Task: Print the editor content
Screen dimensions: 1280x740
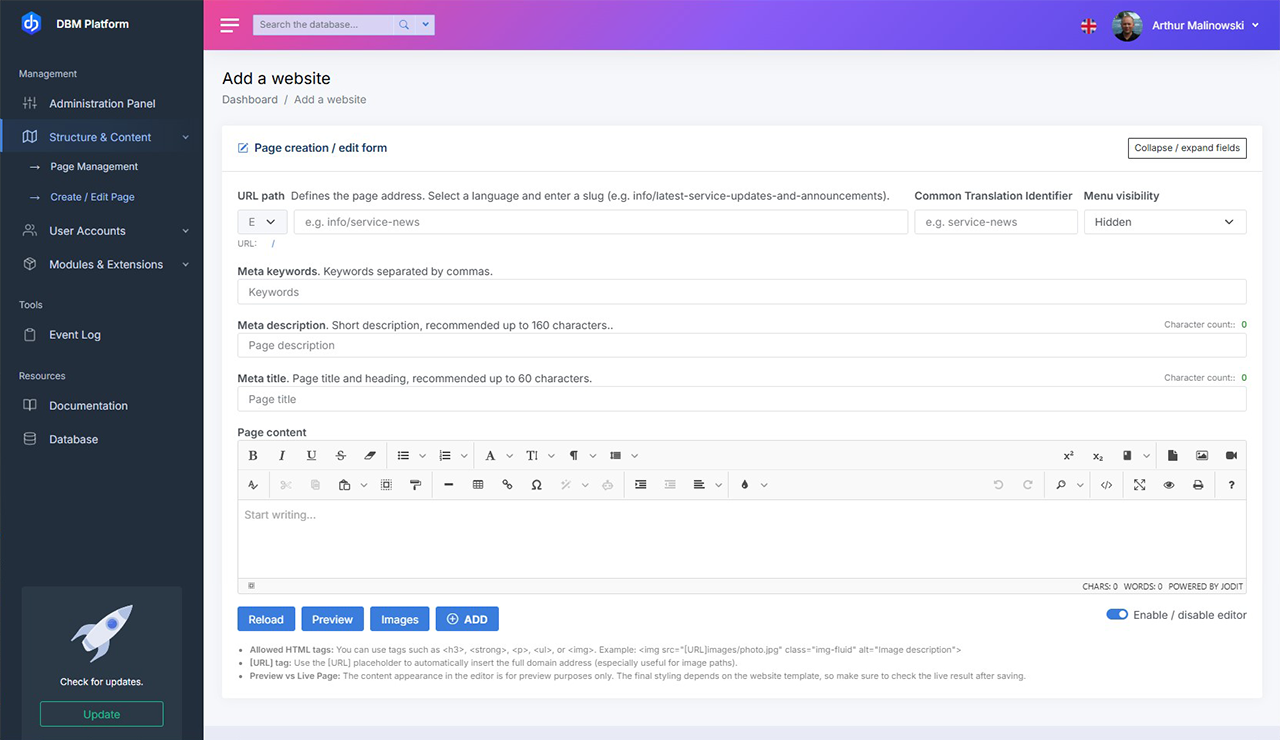Action: [x=1198, y=485]
